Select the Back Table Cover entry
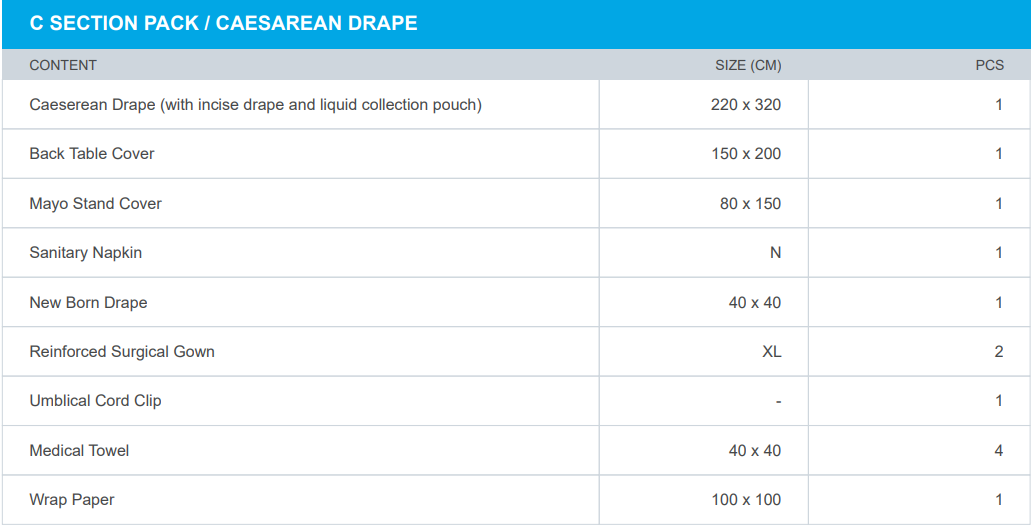1034x528 pixels. tap(92, 154)
